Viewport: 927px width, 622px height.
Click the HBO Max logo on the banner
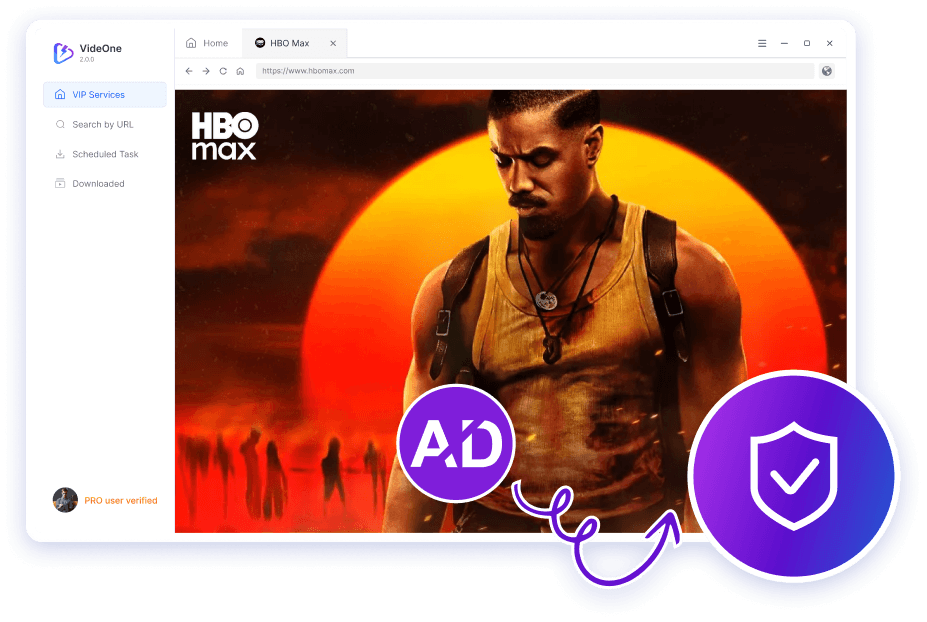224,136
